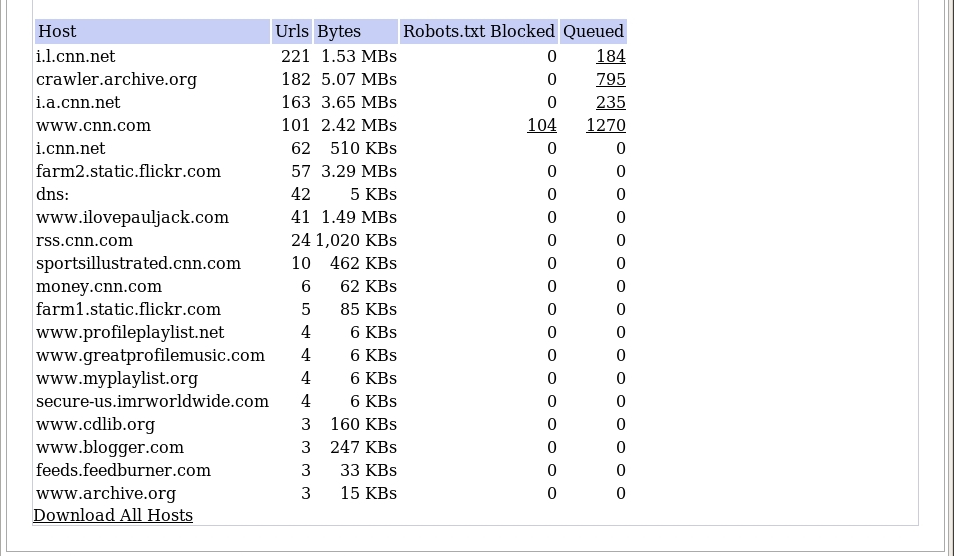Select the crawler.archive.org host name
954x556 pixels.
point(116,79)
